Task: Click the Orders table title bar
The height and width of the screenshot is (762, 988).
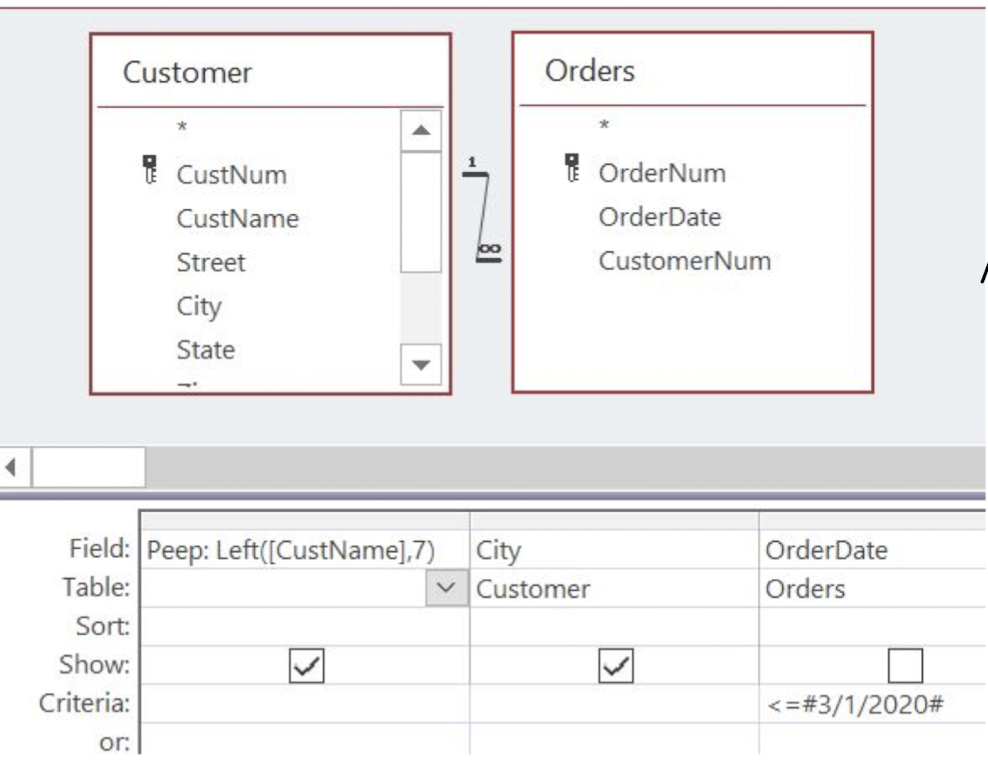Action: click(x=692, y=71)
